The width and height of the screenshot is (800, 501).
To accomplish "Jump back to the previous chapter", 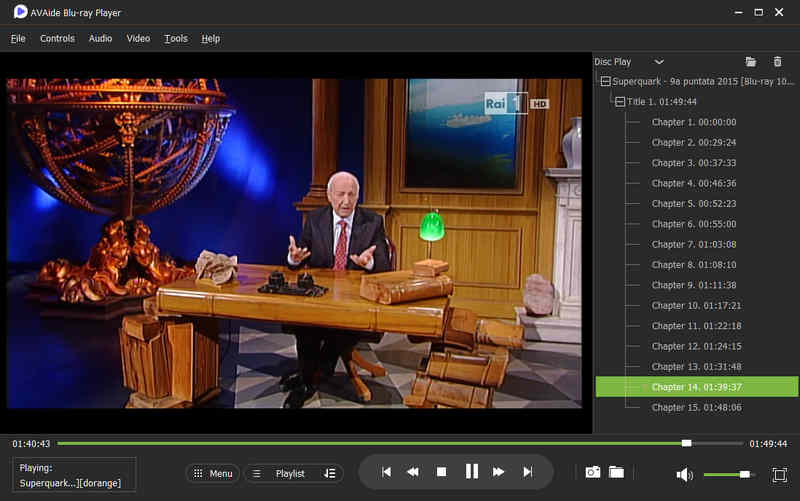I will (386, 472).
